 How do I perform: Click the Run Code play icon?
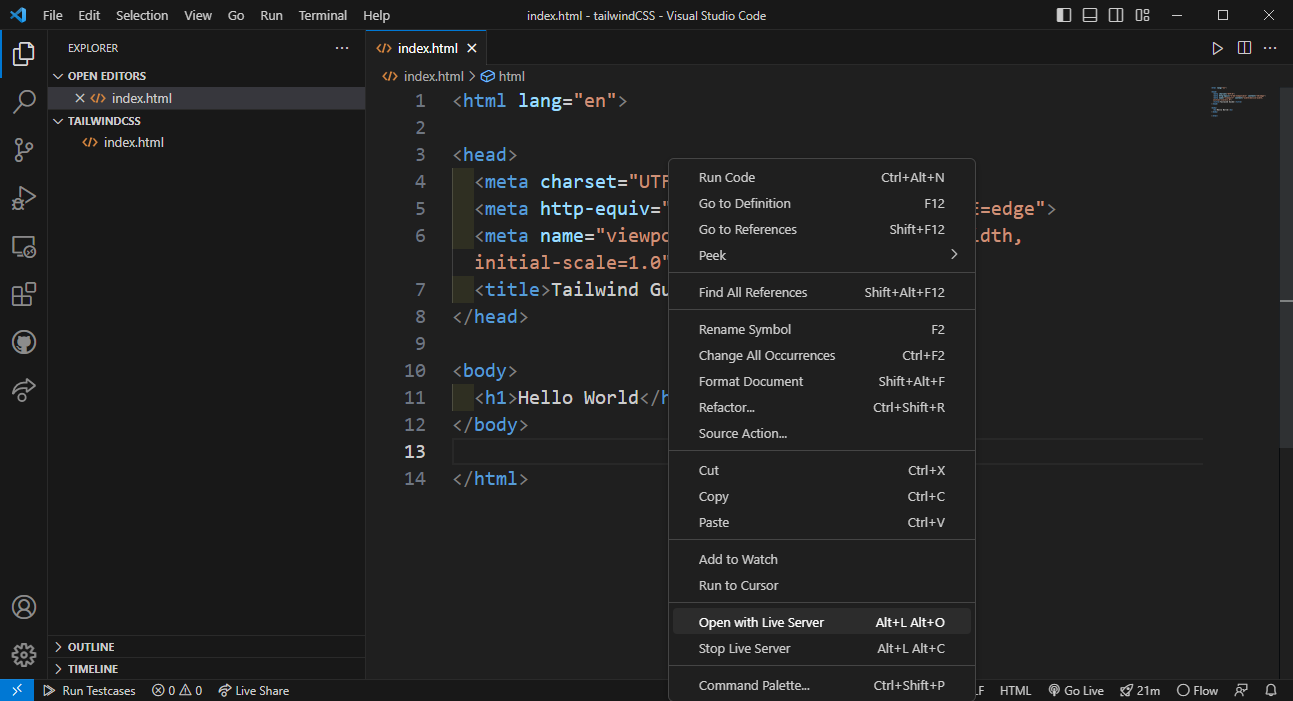click(1217, 48)
